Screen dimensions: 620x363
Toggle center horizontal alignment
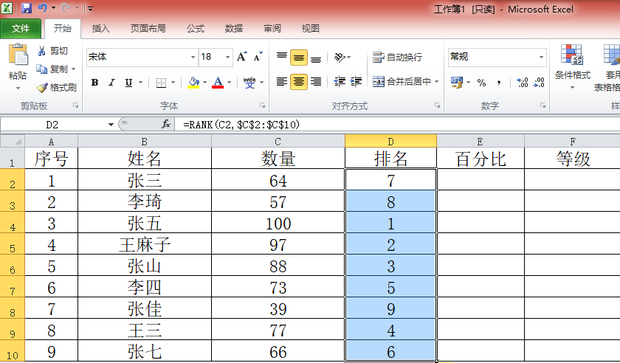[x=299, y=82]
